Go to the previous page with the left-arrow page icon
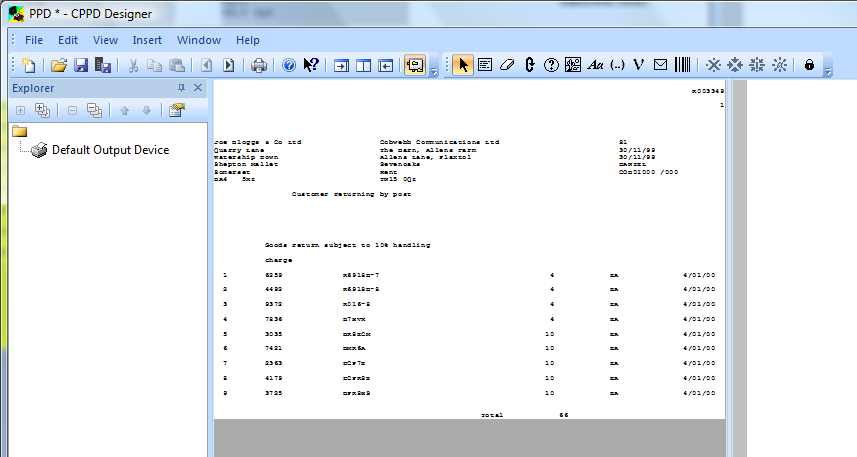 207,65
